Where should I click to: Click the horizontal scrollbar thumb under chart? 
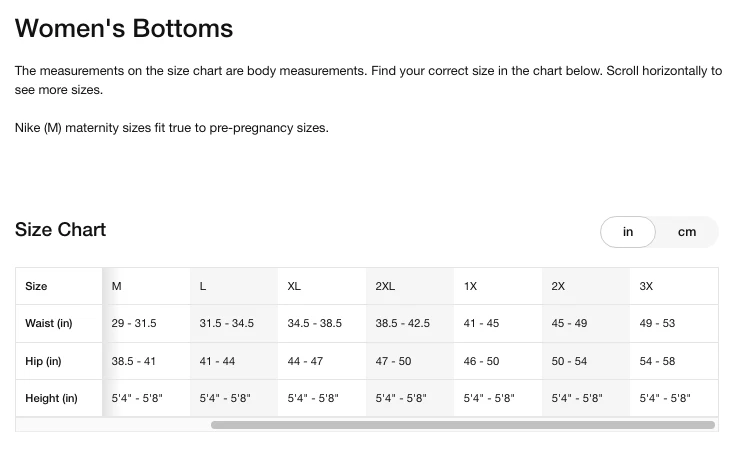point(463,425)
